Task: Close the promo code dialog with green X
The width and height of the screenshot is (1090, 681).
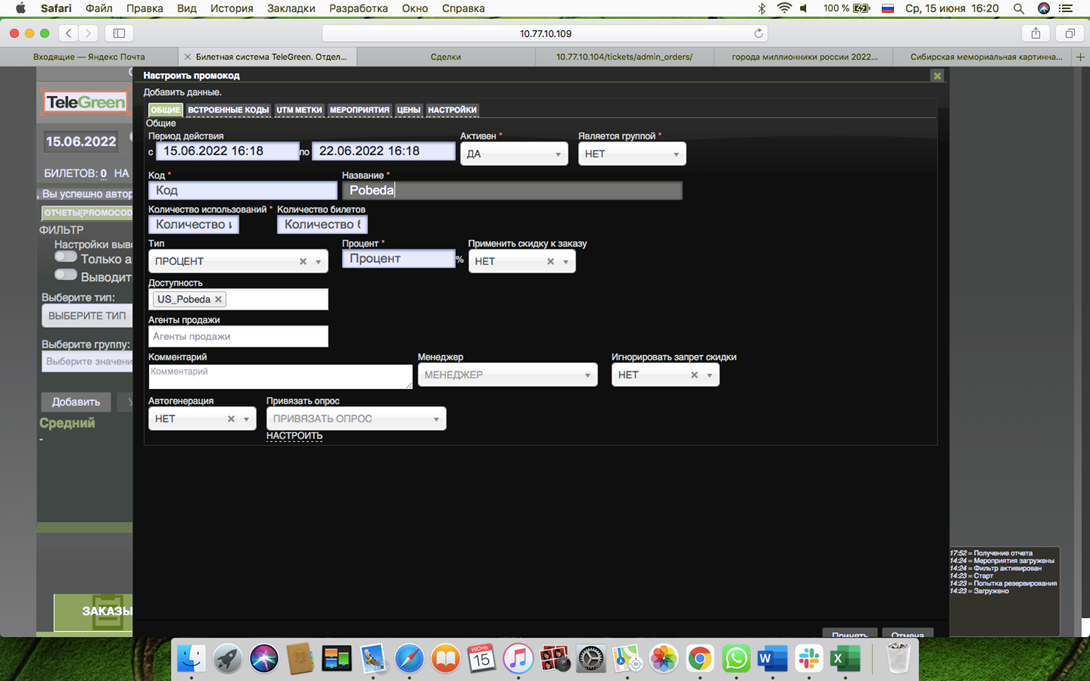Action: coord(936,76)
